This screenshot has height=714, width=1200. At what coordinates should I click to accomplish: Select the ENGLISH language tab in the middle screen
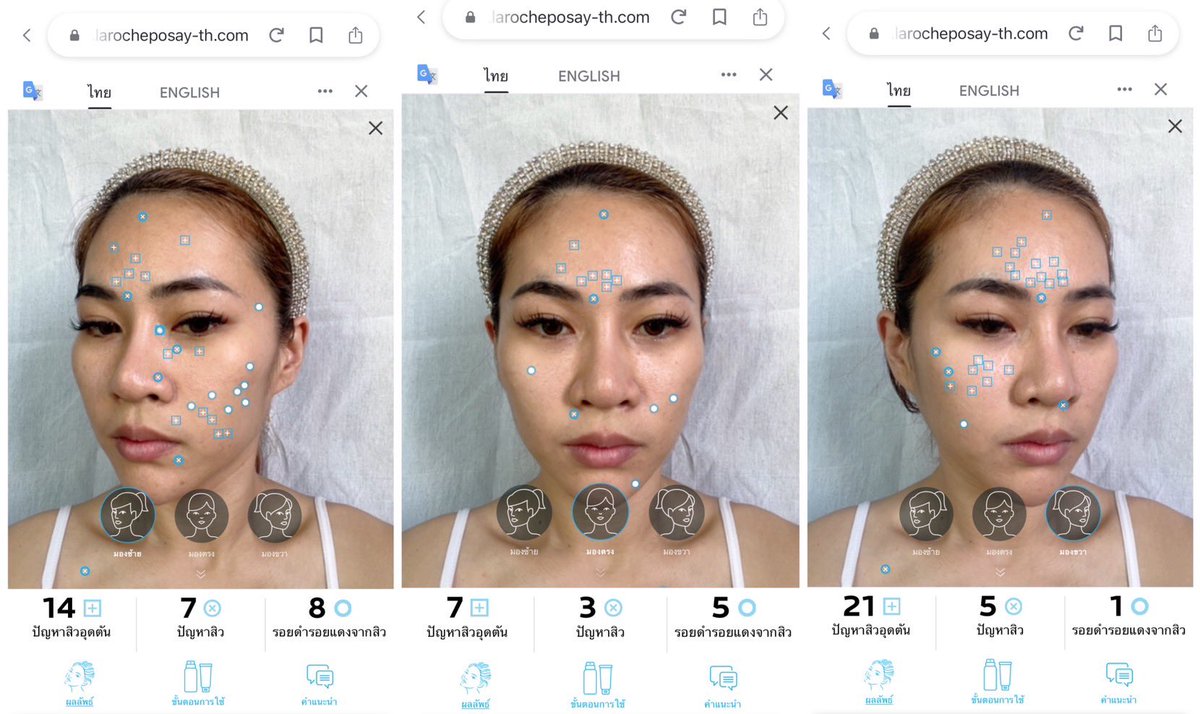click(x=589, y=76)
